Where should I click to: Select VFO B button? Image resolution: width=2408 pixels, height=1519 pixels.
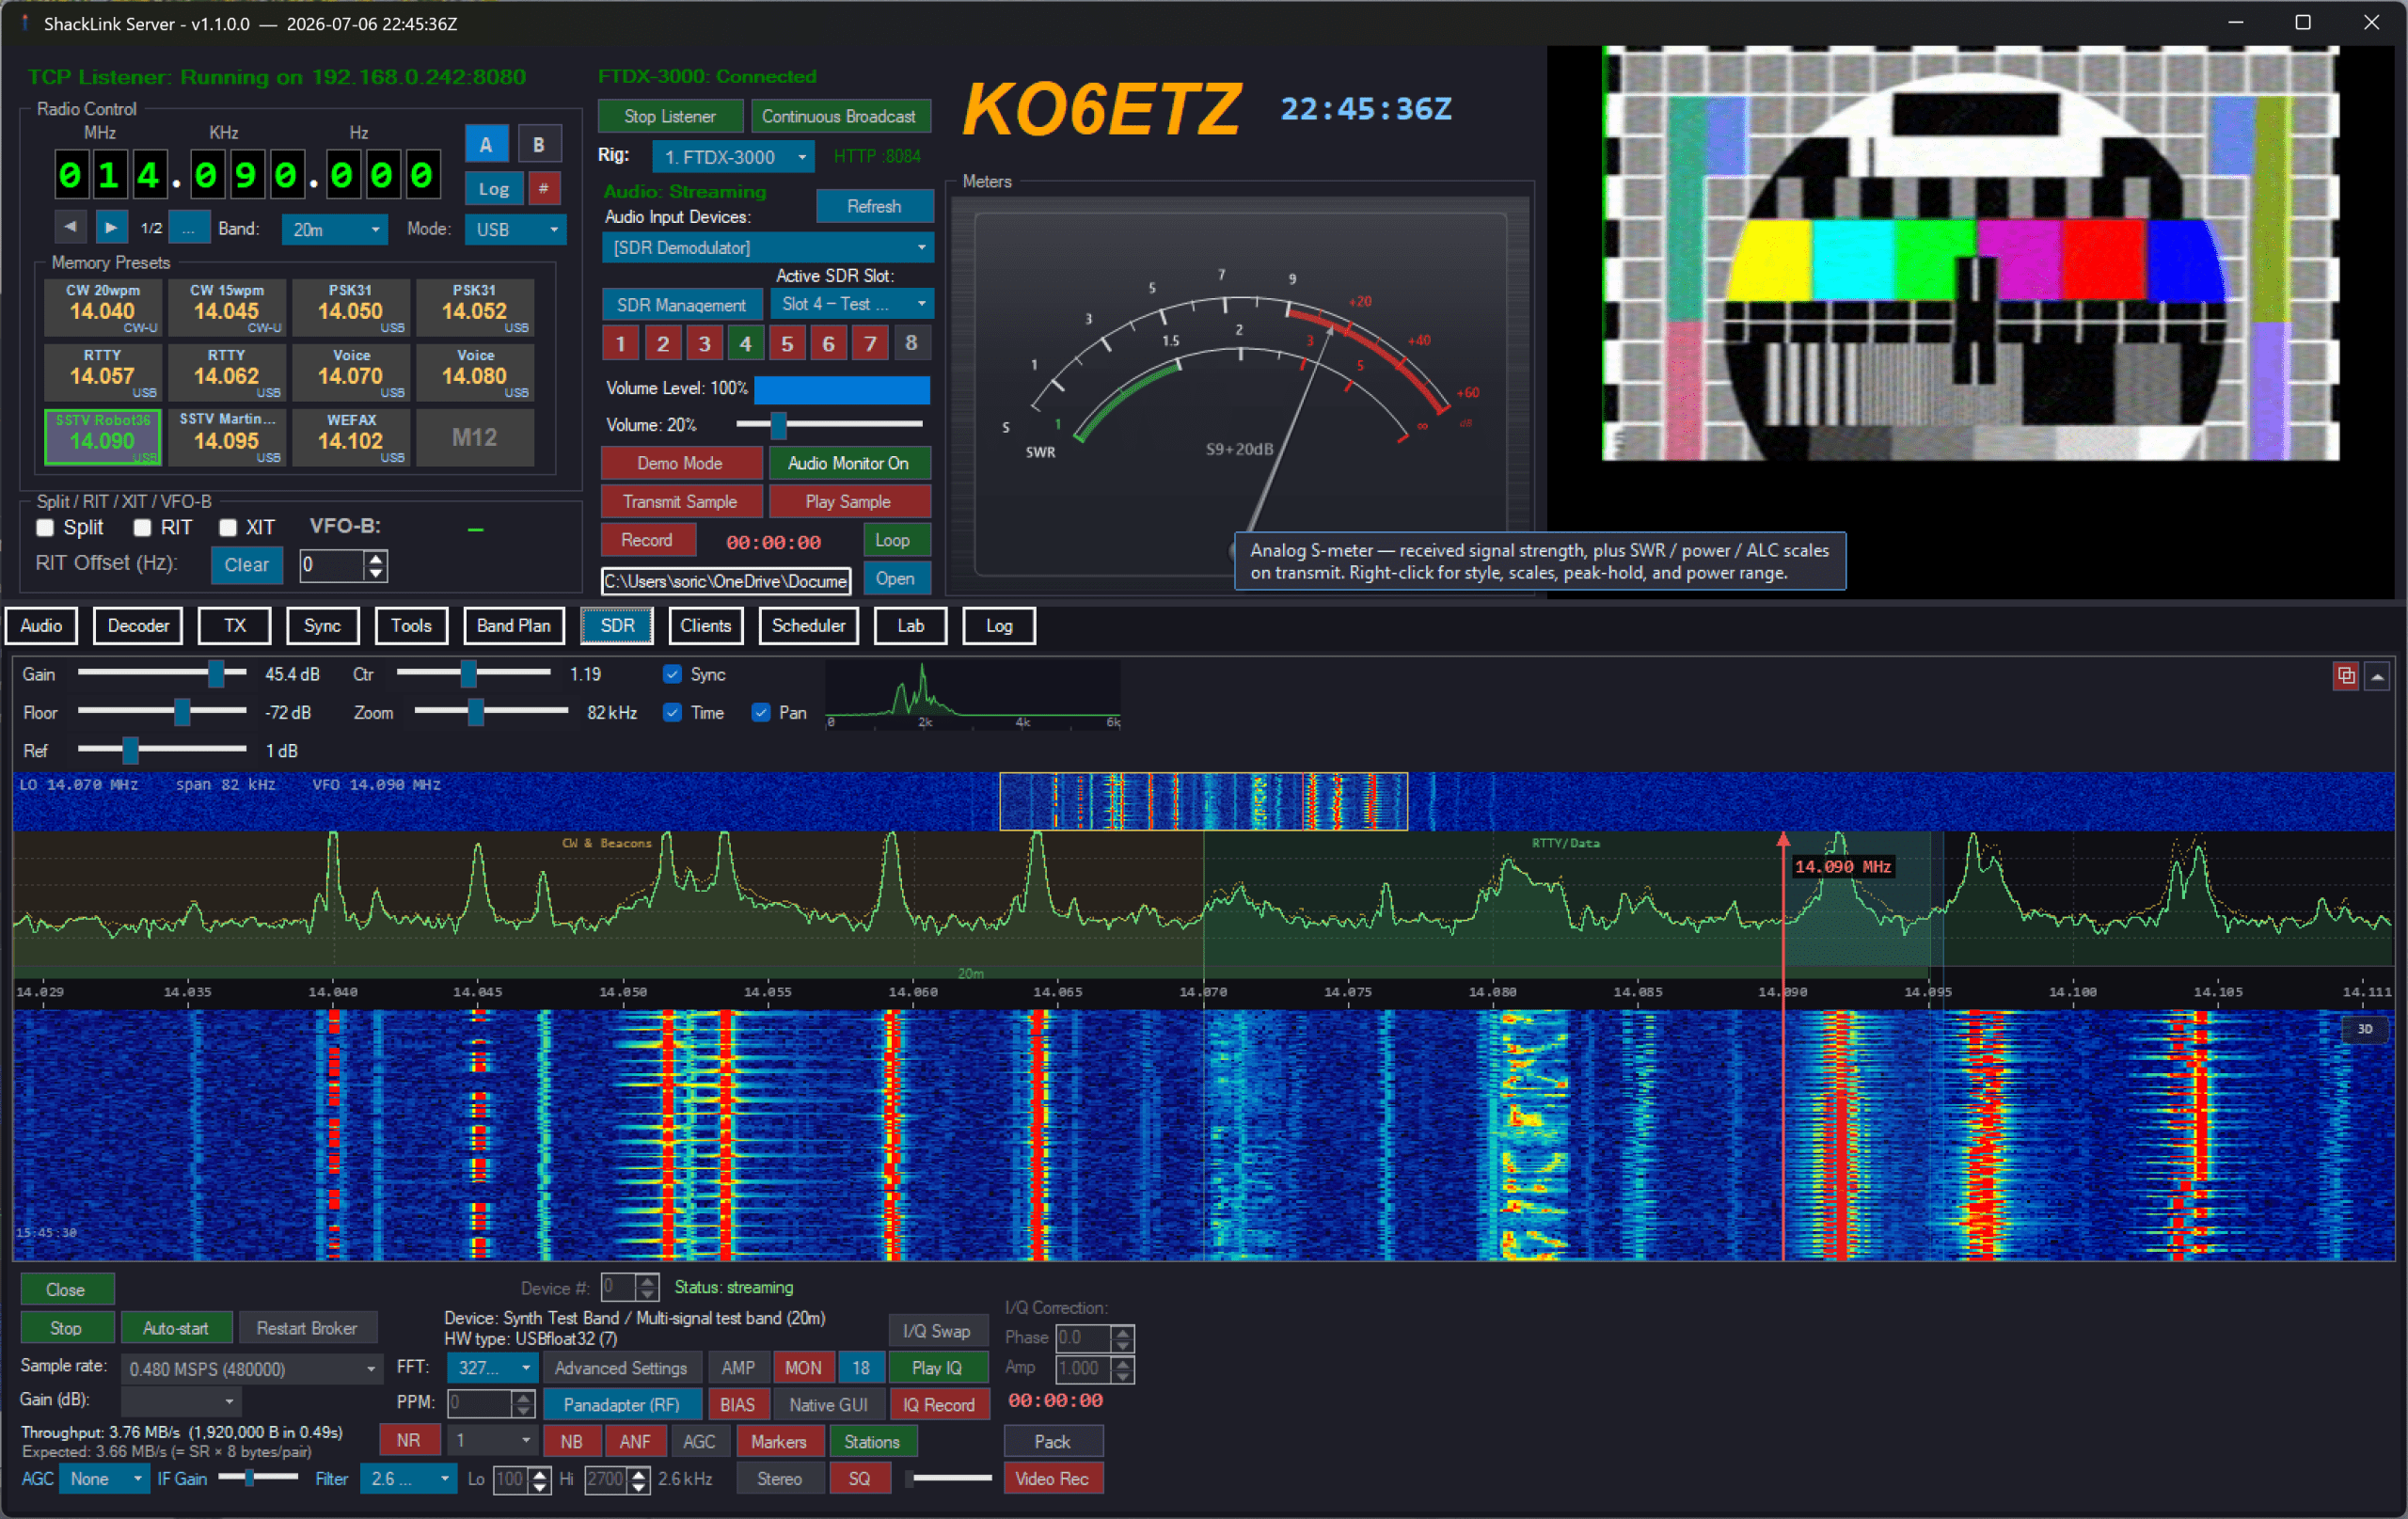pyautogui.click(x=539, y=145)
